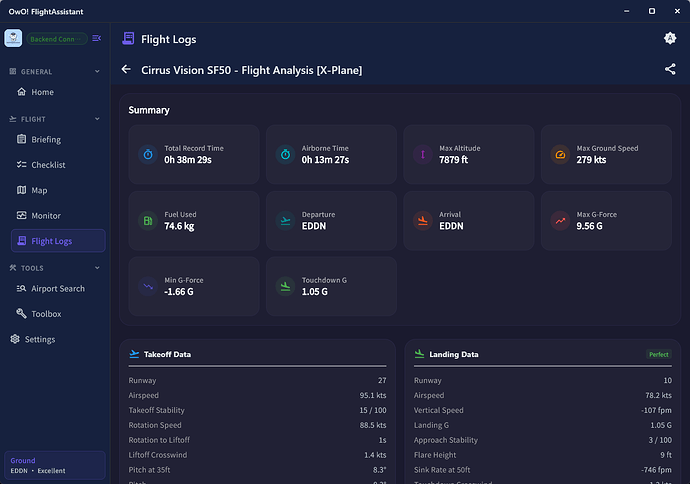This screenshot has height=484, width=690.
Task: Click the Home house icon
Action: [x=21, y=92]
